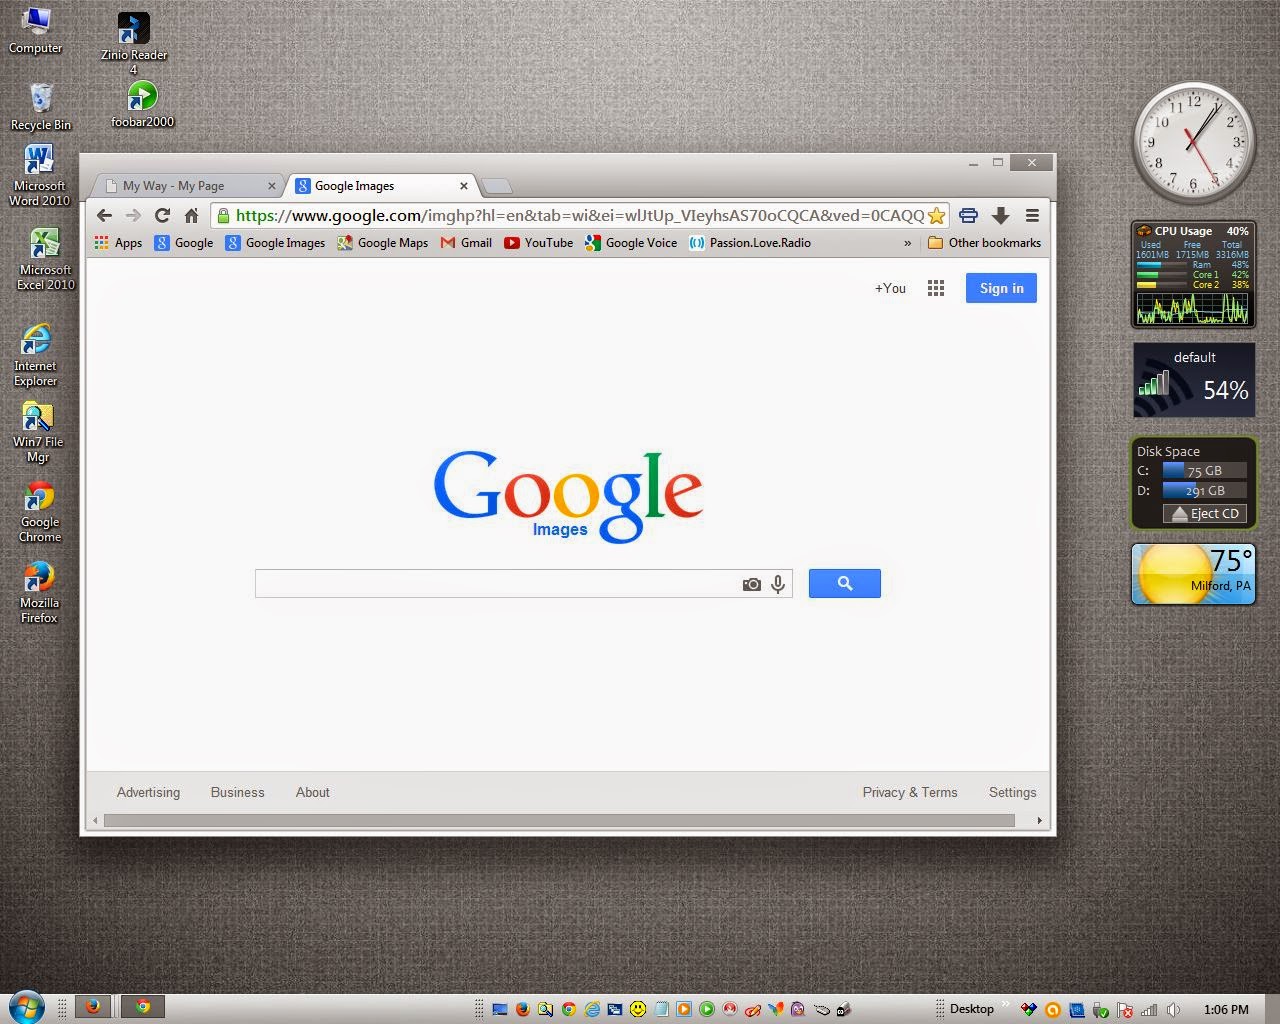Click the printer icon in Chrome's toolbar

(x=968, y=215)
